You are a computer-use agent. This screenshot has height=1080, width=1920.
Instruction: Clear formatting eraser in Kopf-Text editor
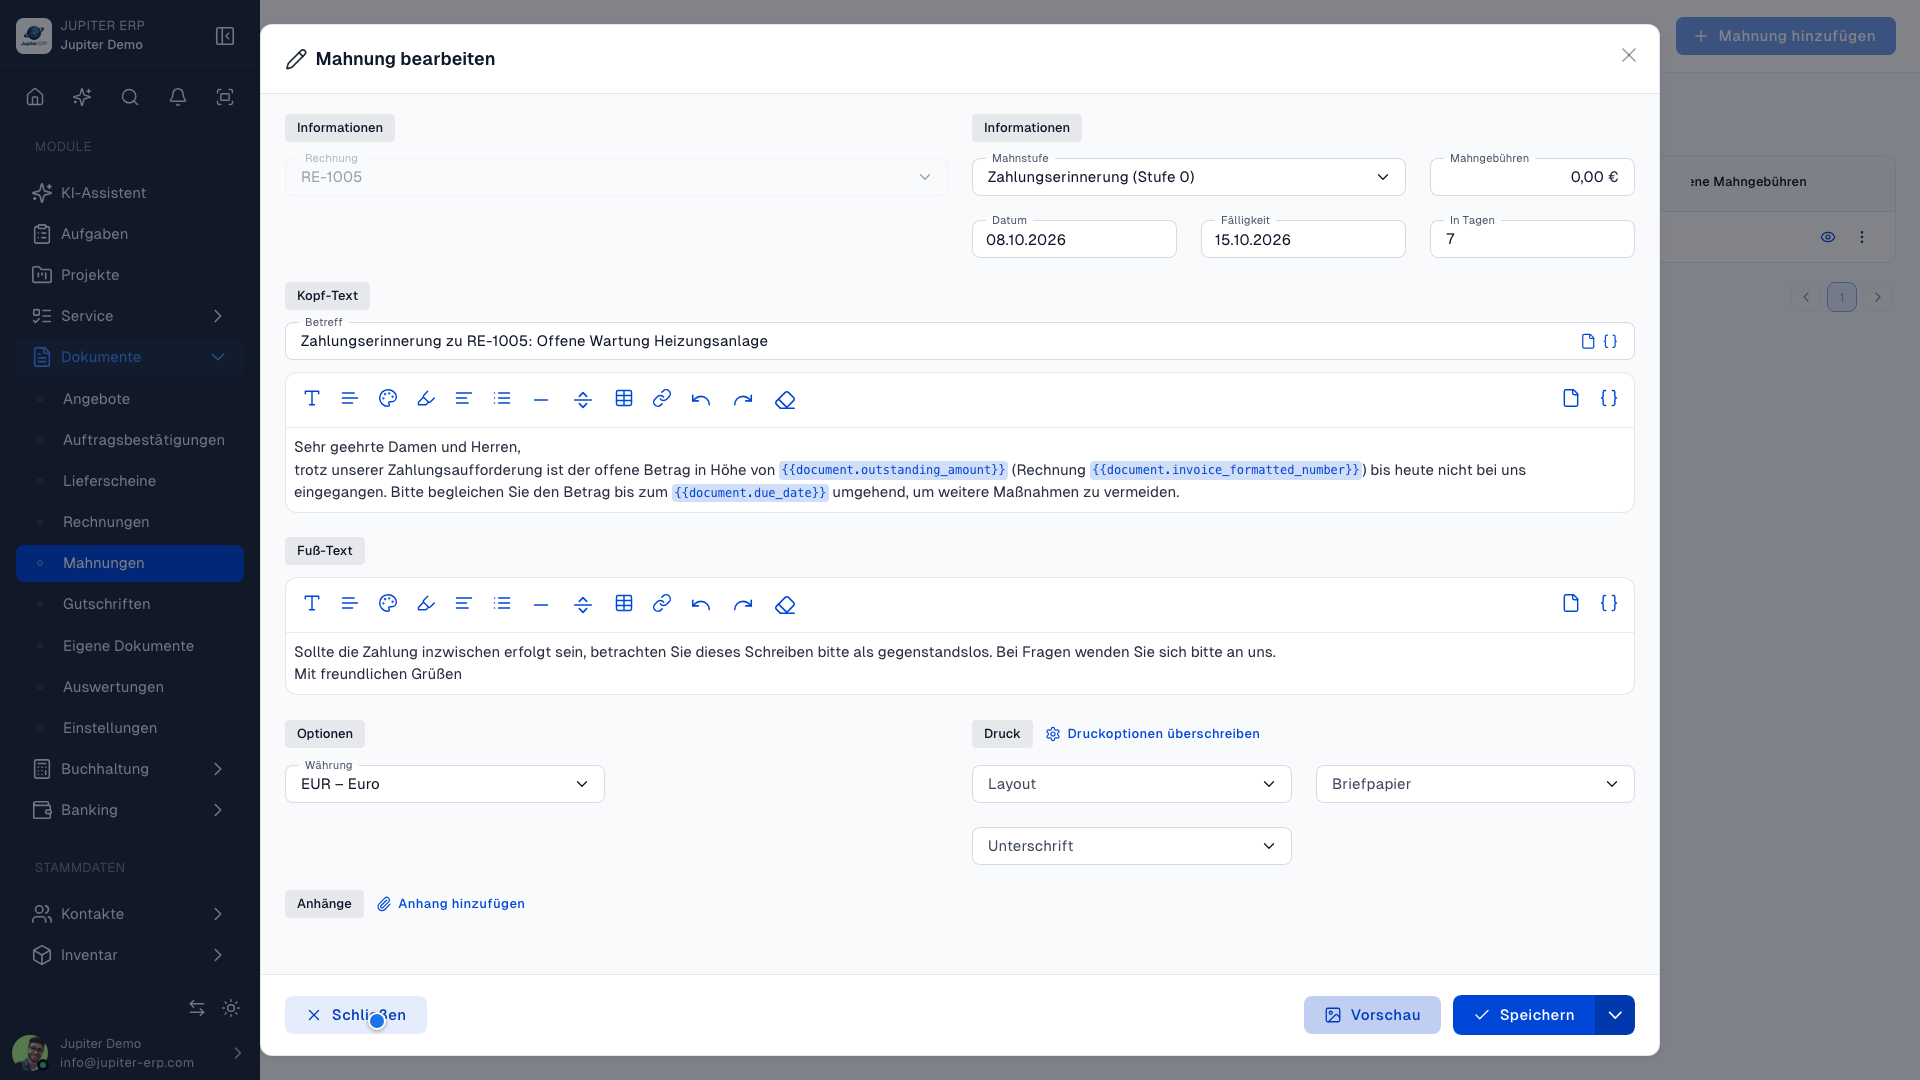(785, 399)
